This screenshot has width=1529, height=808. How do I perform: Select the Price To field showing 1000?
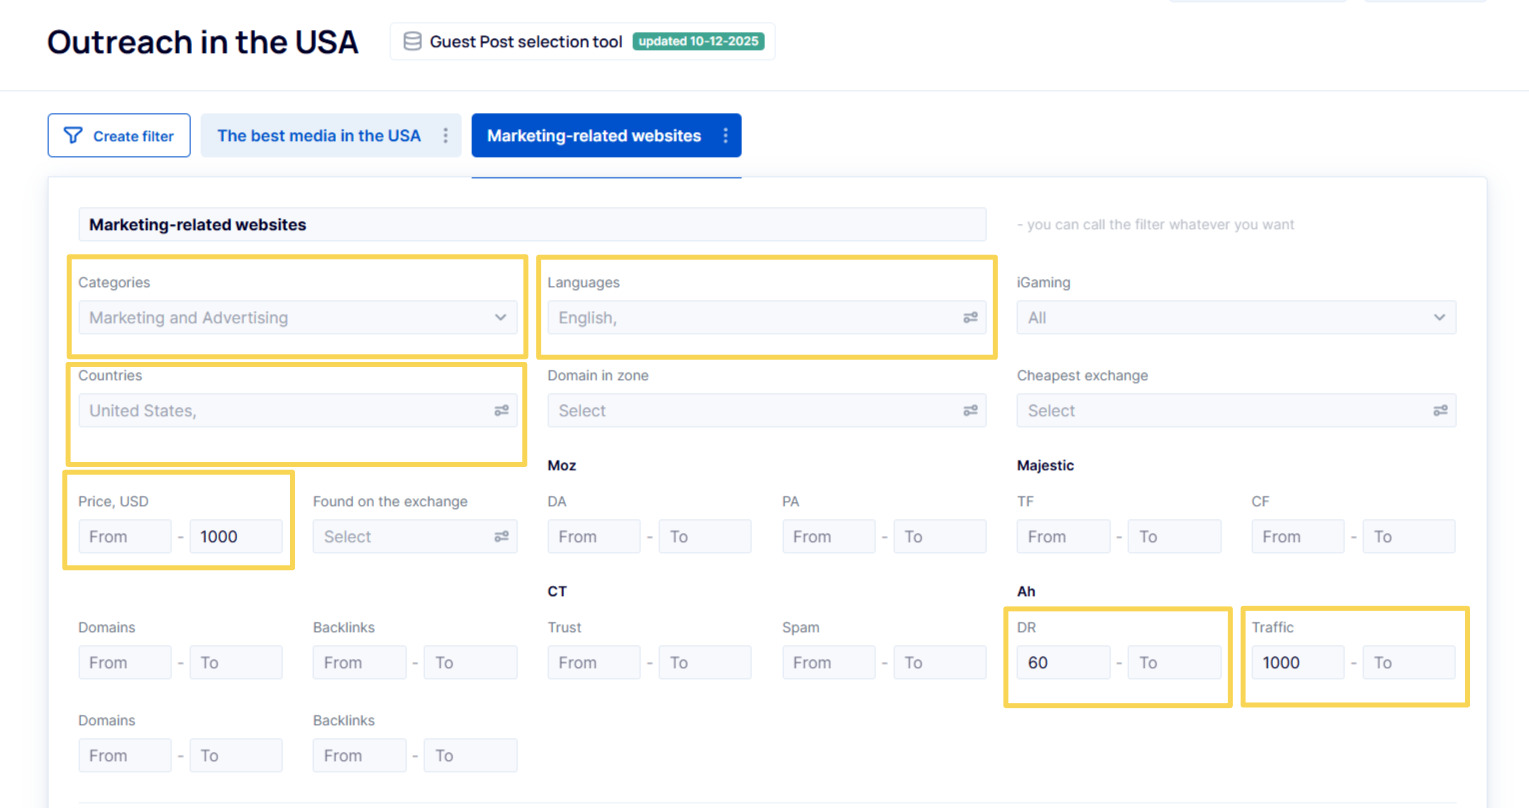click(236, 536)
